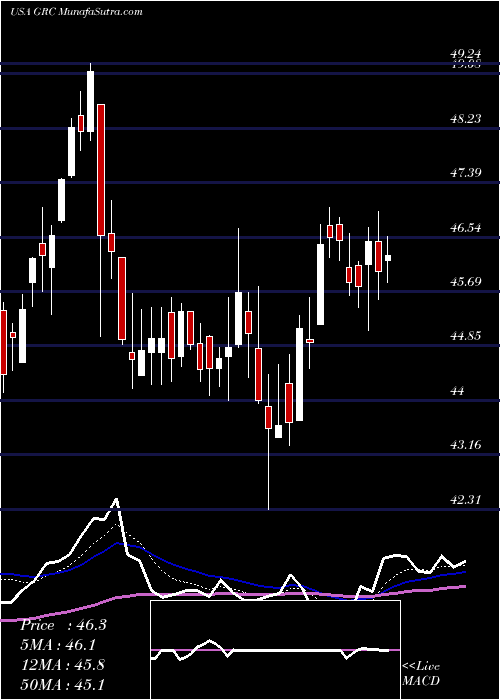Click the '12MA : 45.8' readout
500x700 pixels.
(63, 665)
